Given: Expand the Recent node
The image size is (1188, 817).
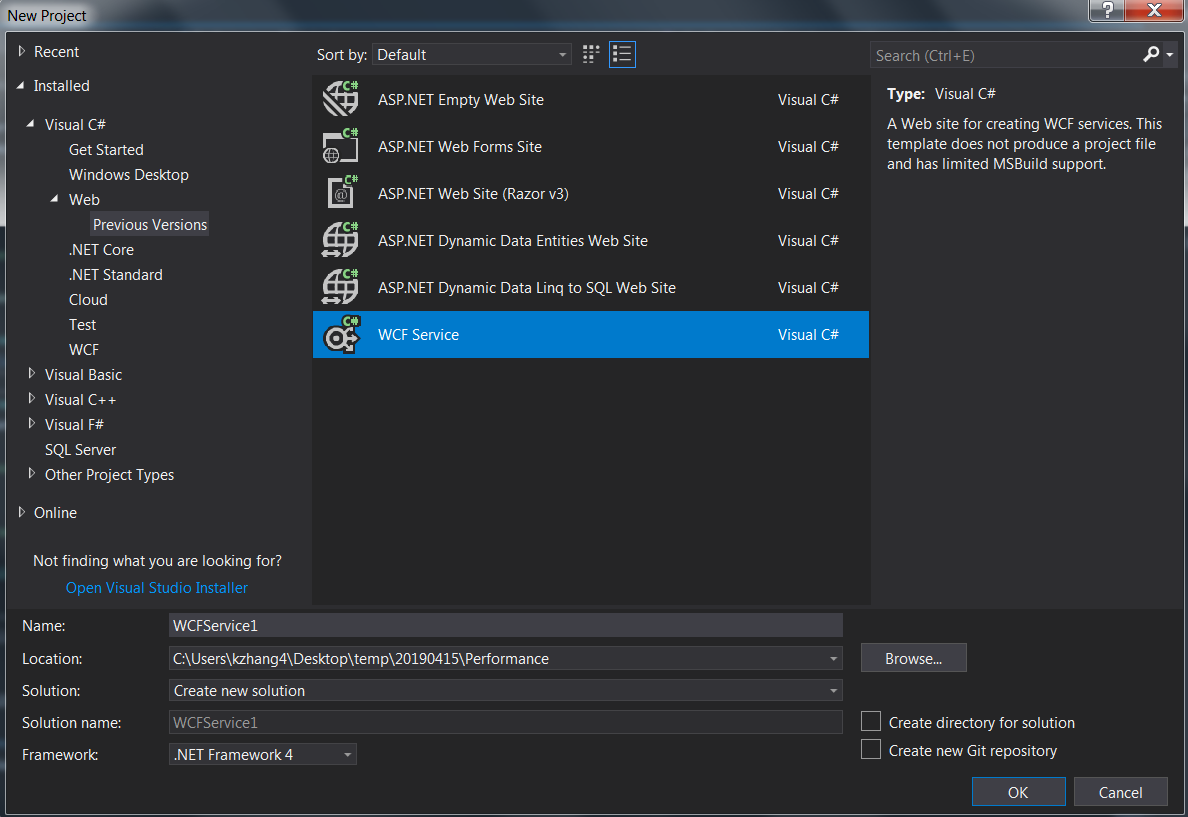Looking at the screenshot, I should click(22, 52).
